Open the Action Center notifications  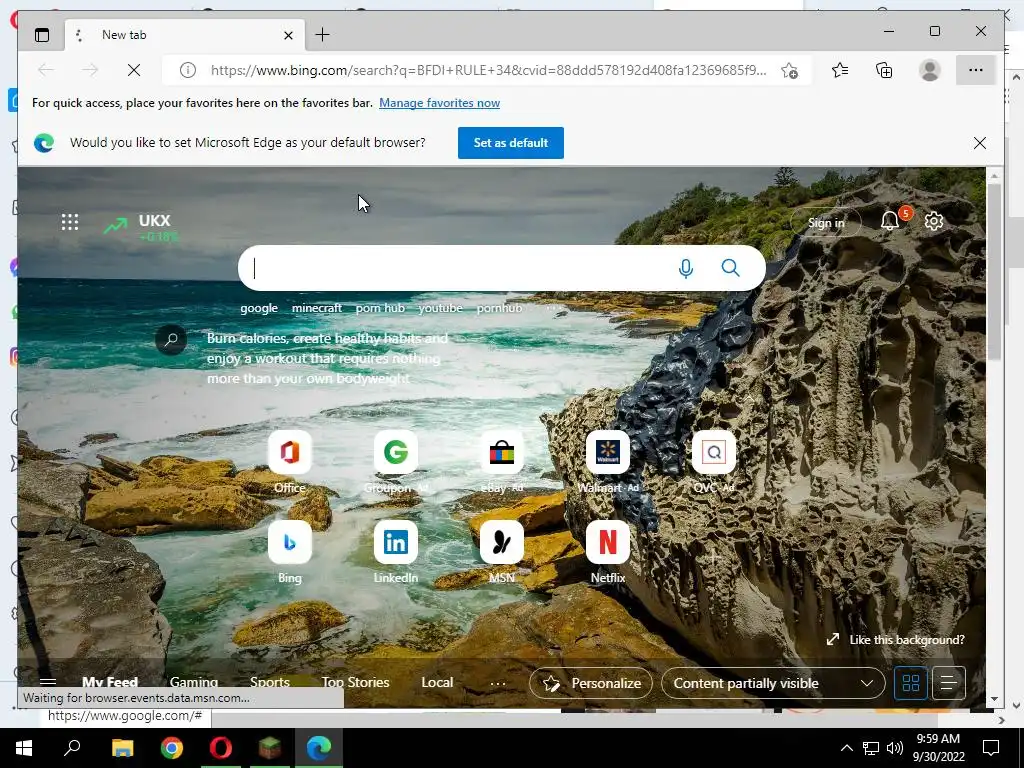click(x=991, y=748)
